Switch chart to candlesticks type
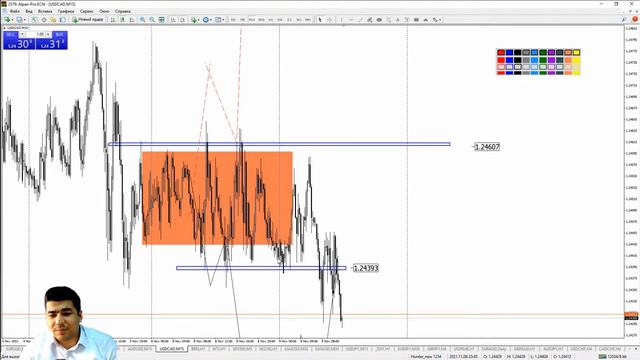The height and width of the screenshot is (360, 640). [x=122, y=20]
